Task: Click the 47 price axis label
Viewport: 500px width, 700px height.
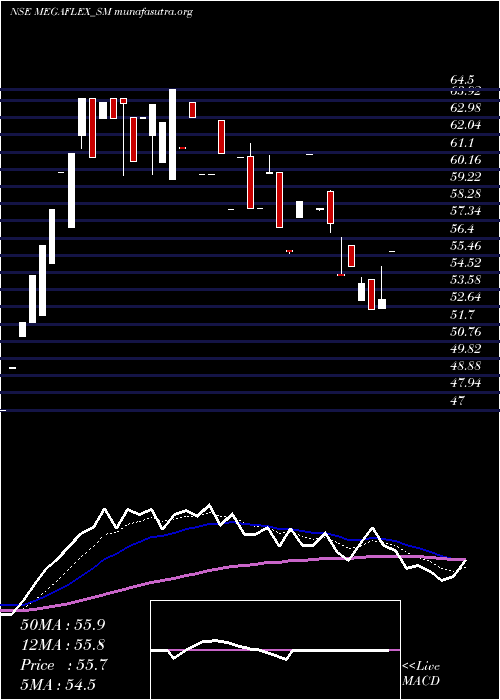Action: pyautogui.click(x=458, y=400)
